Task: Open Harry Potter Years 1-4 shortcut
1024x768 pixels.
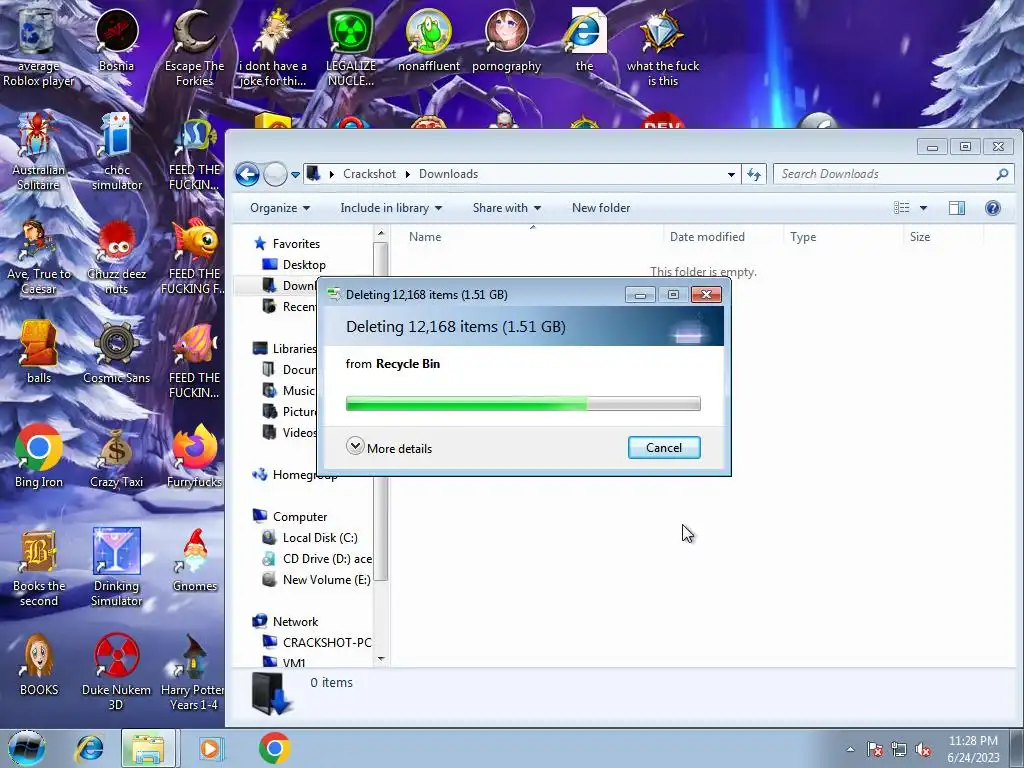Action: point(193,671)
